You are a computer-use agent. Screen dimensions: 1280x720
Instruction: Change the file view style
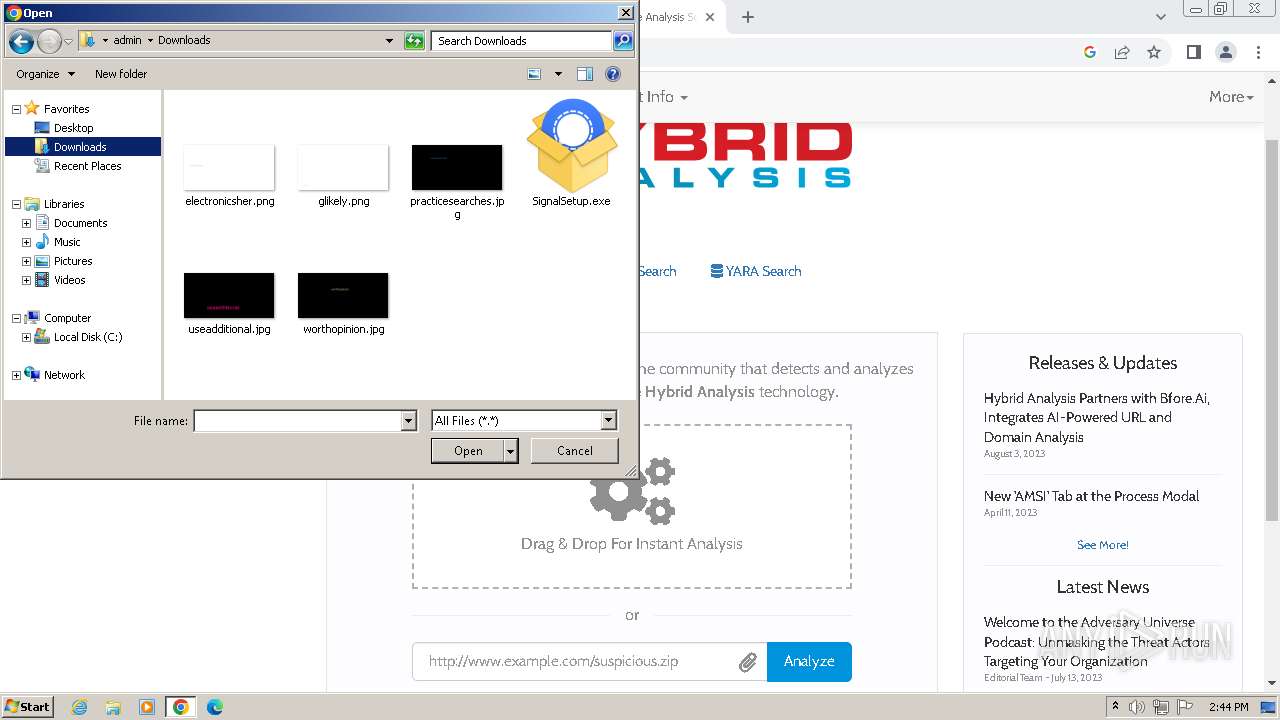pos(534,74)
